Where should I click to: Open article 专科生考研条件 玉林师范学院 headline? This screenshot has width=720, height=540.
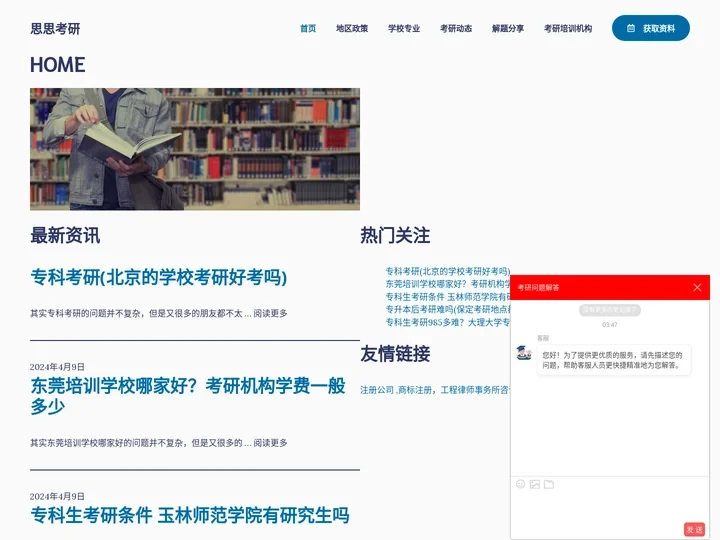190,515
